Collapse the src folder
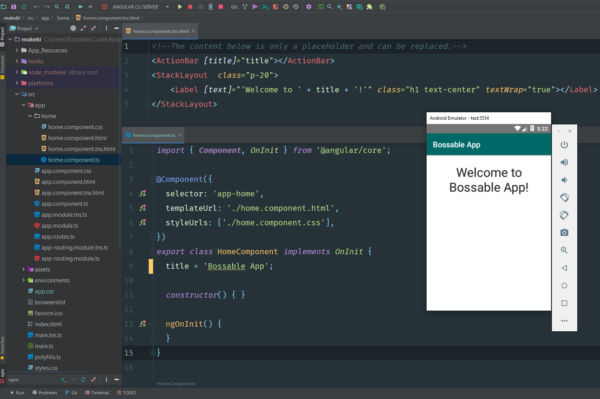The width and height of the screenshot is (600, 399). (x=17, y=94)
